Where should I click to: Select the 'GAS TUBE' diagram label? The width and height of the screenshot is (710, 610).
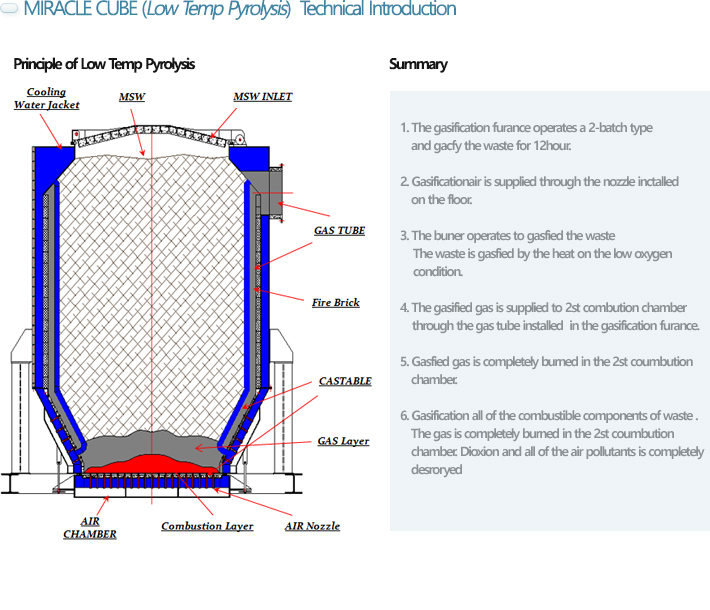(339, 231)
